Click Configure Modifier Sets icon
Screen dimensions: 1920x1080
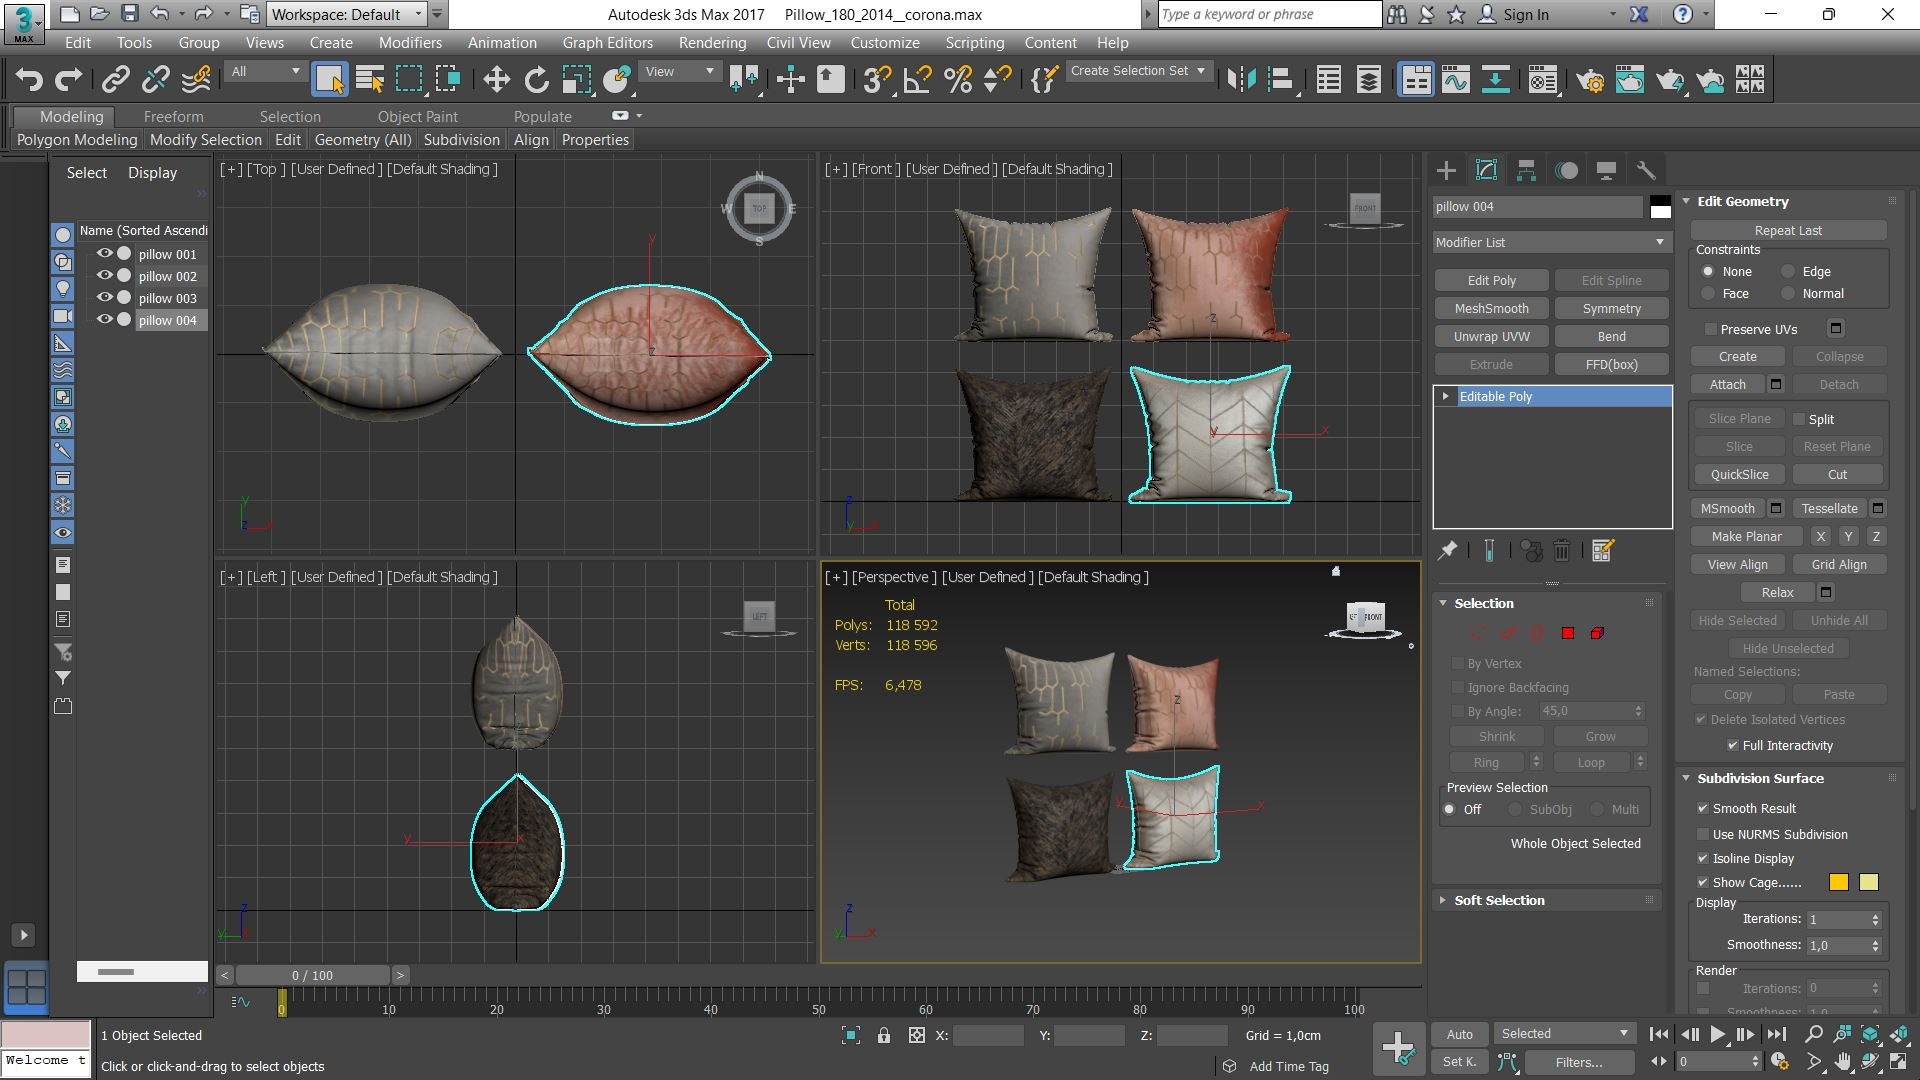pyautogui.click(x=1603, y=550)
